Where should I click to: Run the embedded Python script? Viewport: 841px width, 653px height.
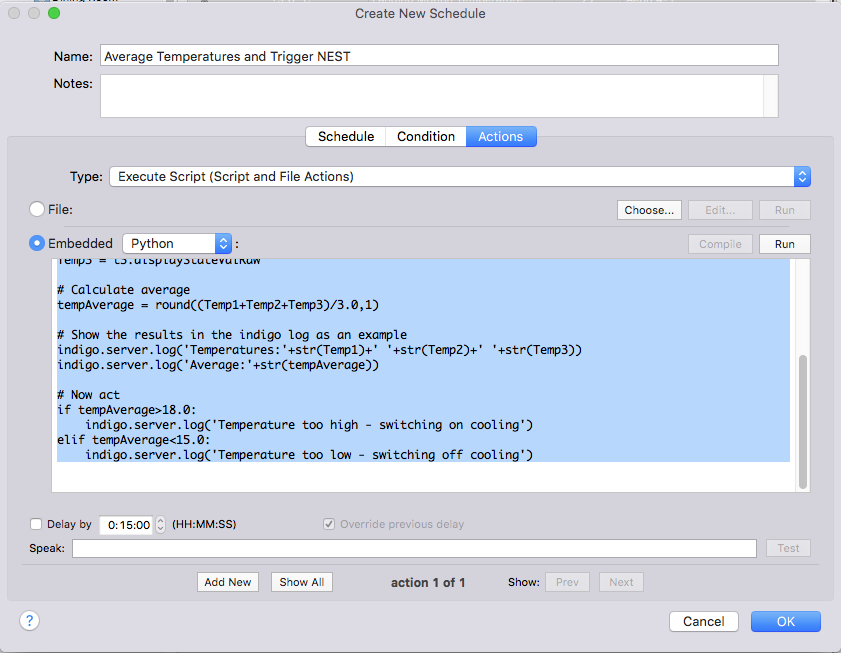point(785,244)
